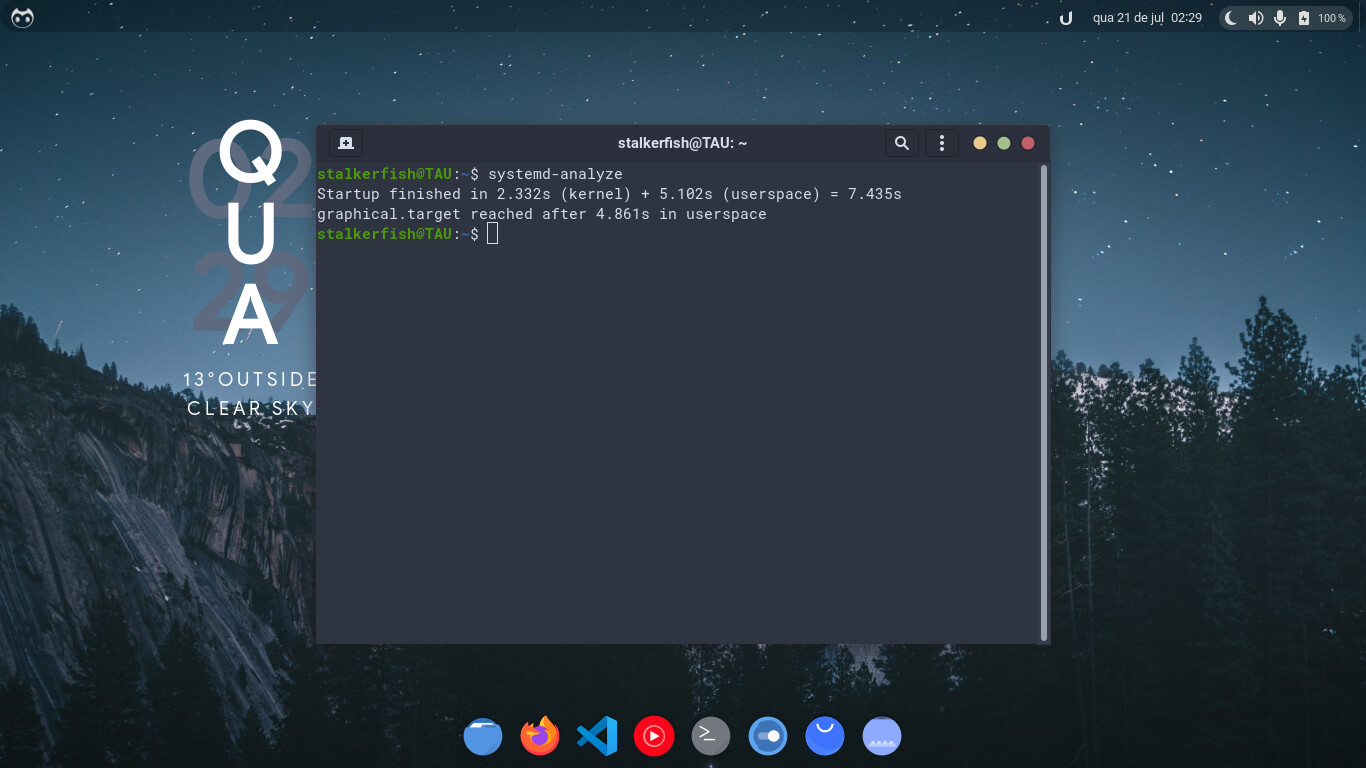Screen dimensions: 1366x768
Task: Open the last light-blue dock icon
Action: 882,737
